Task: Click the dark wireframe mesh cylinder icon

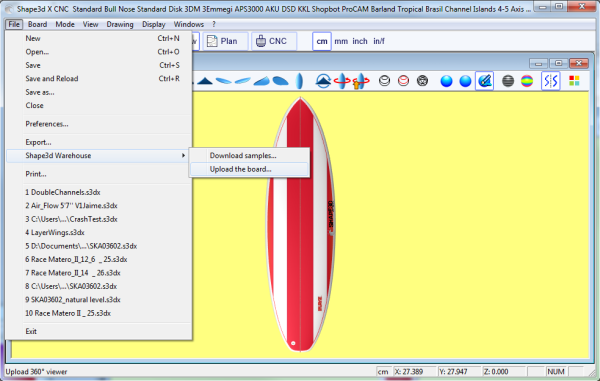Action: click(422, 81)
